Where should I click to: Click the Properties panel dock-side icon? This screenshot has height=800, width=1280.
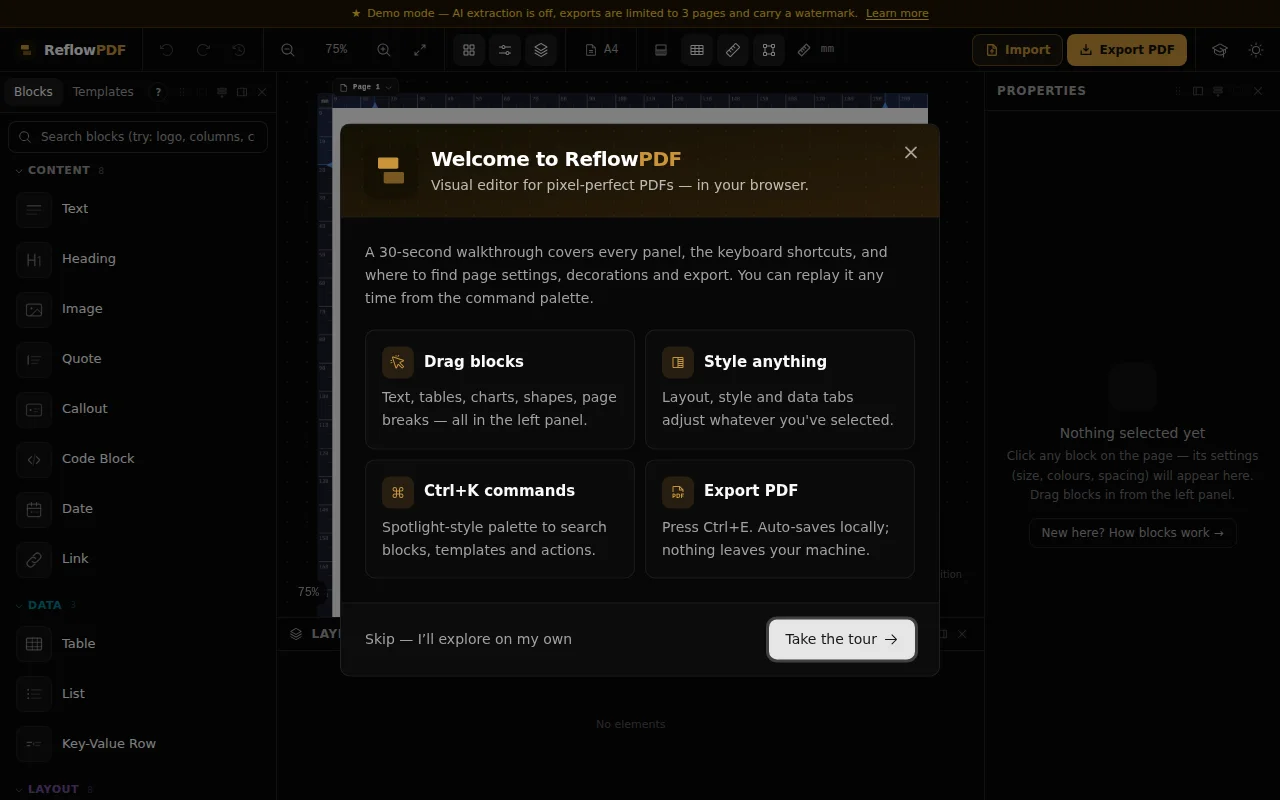1198,91
